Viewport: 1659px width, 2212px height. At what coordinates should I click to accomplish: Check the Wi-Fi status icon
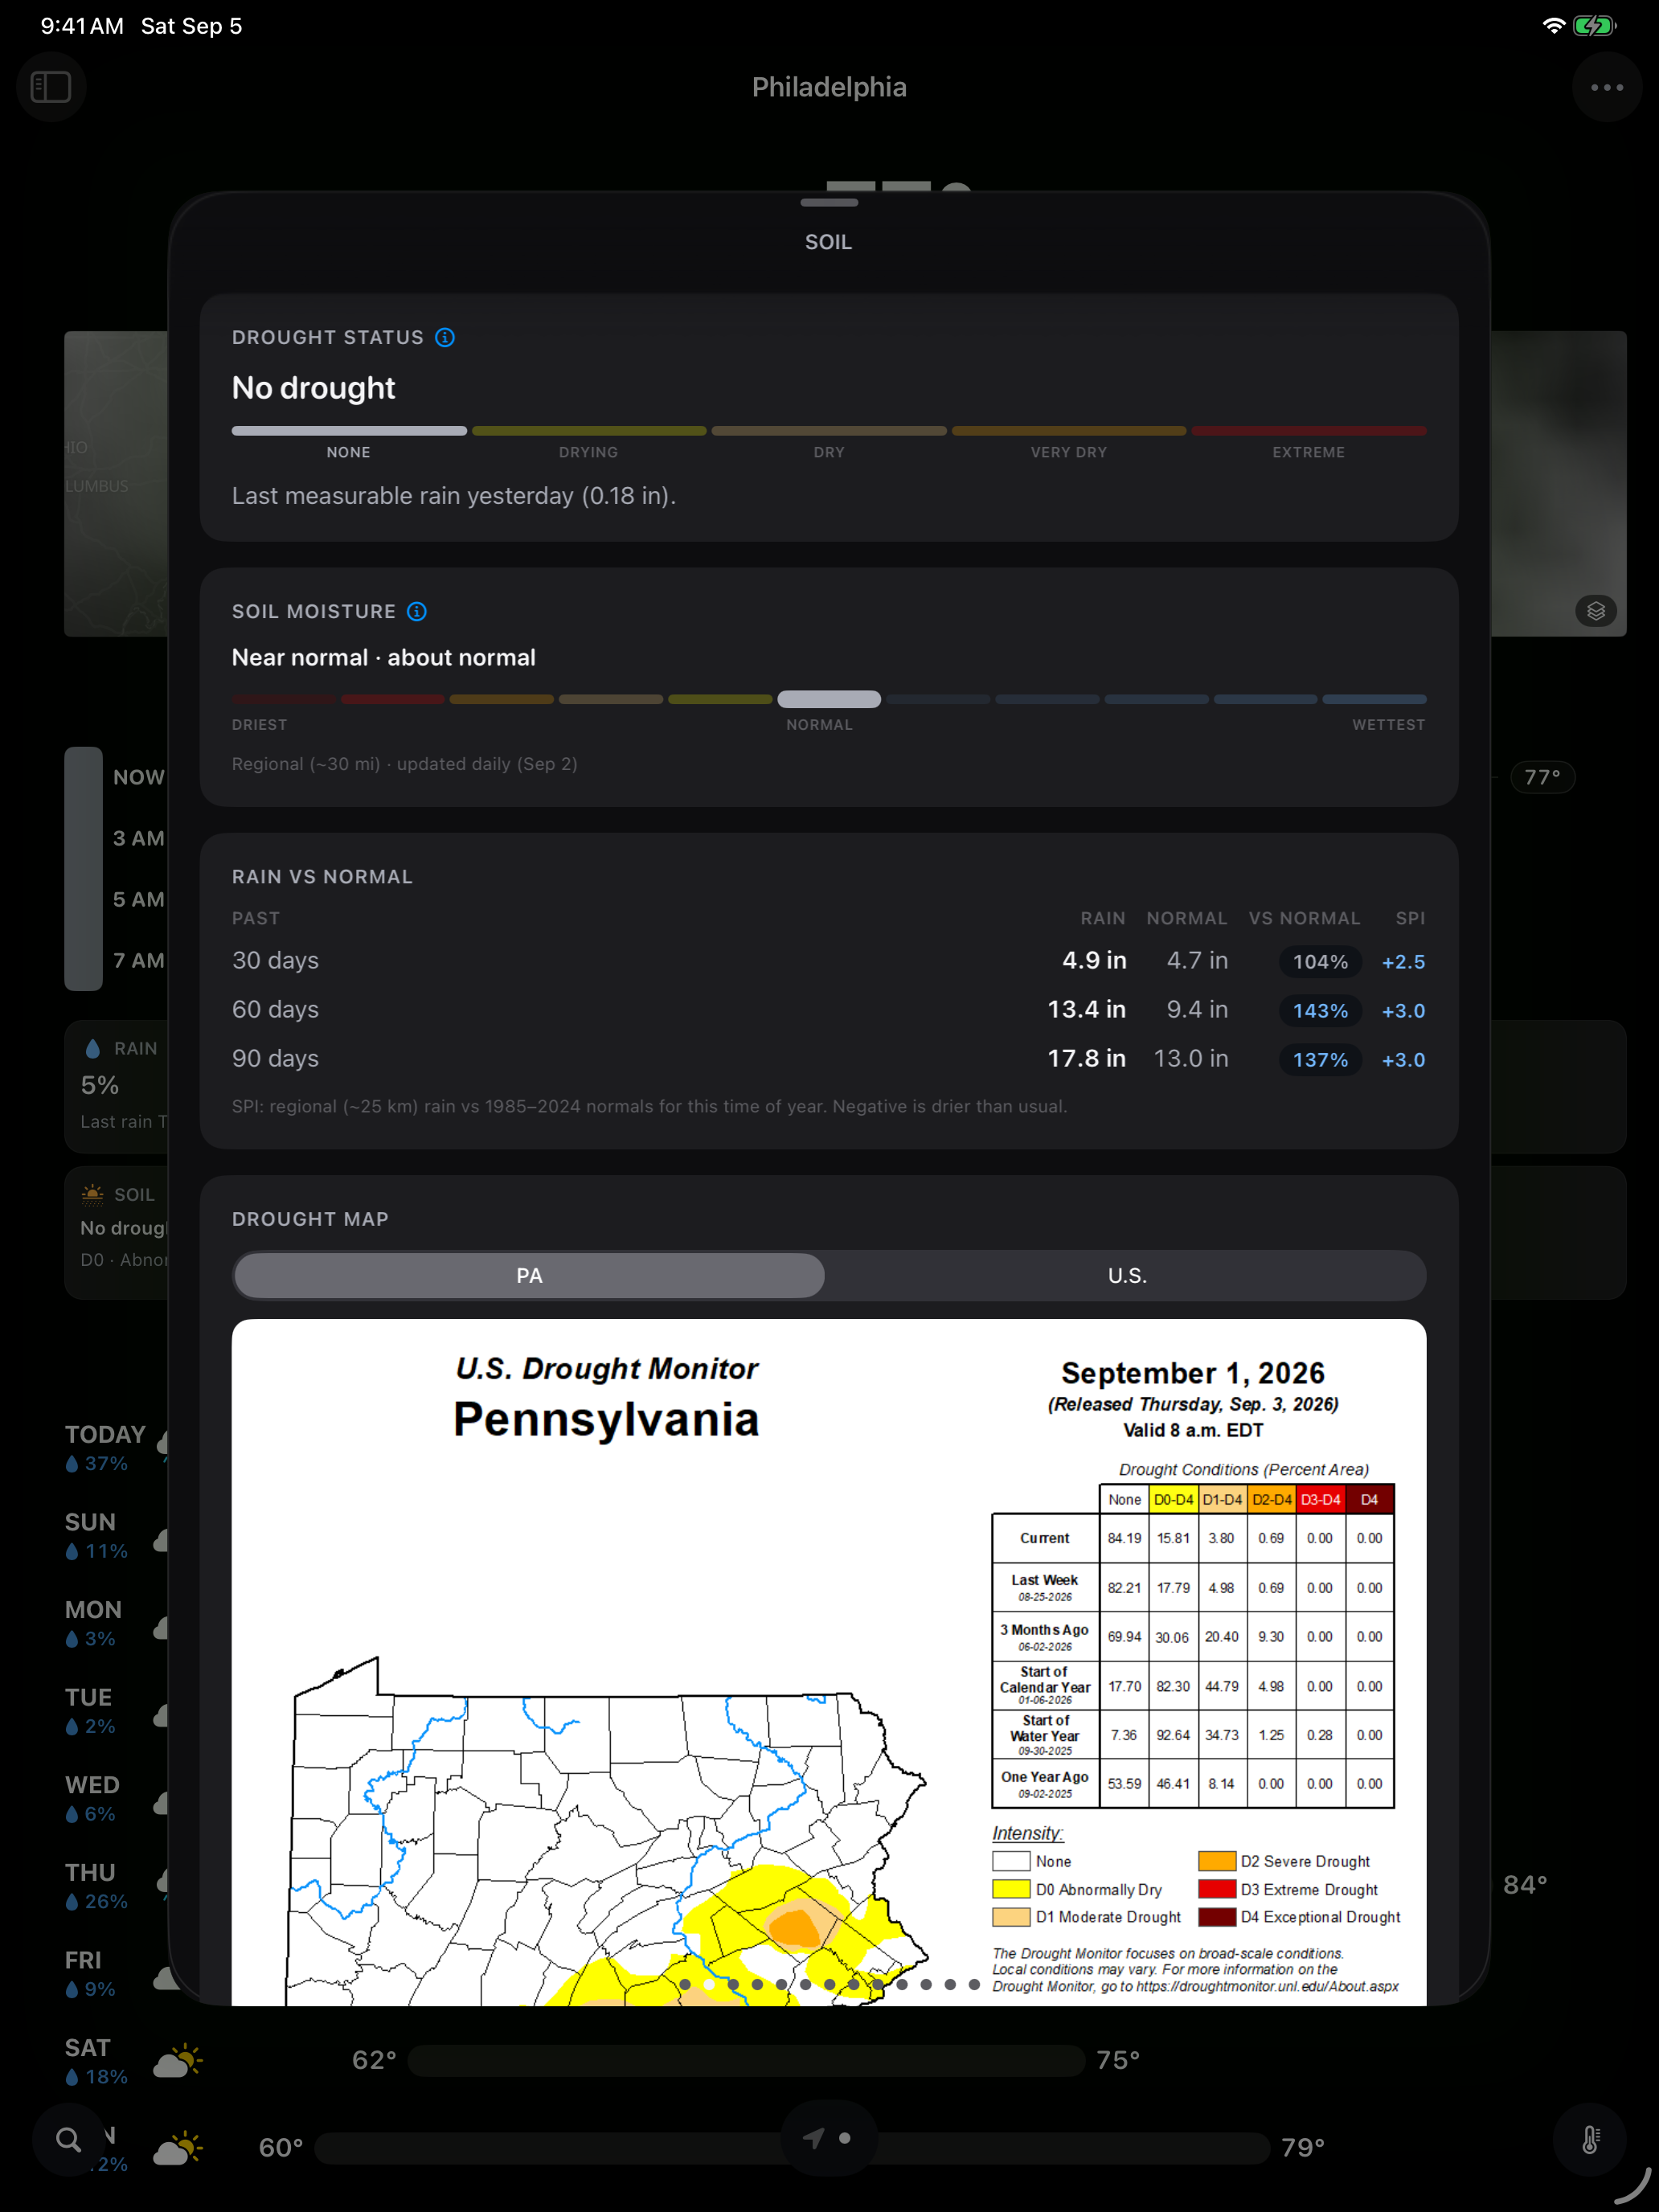pyautogui.click(x=1553, y=26)
